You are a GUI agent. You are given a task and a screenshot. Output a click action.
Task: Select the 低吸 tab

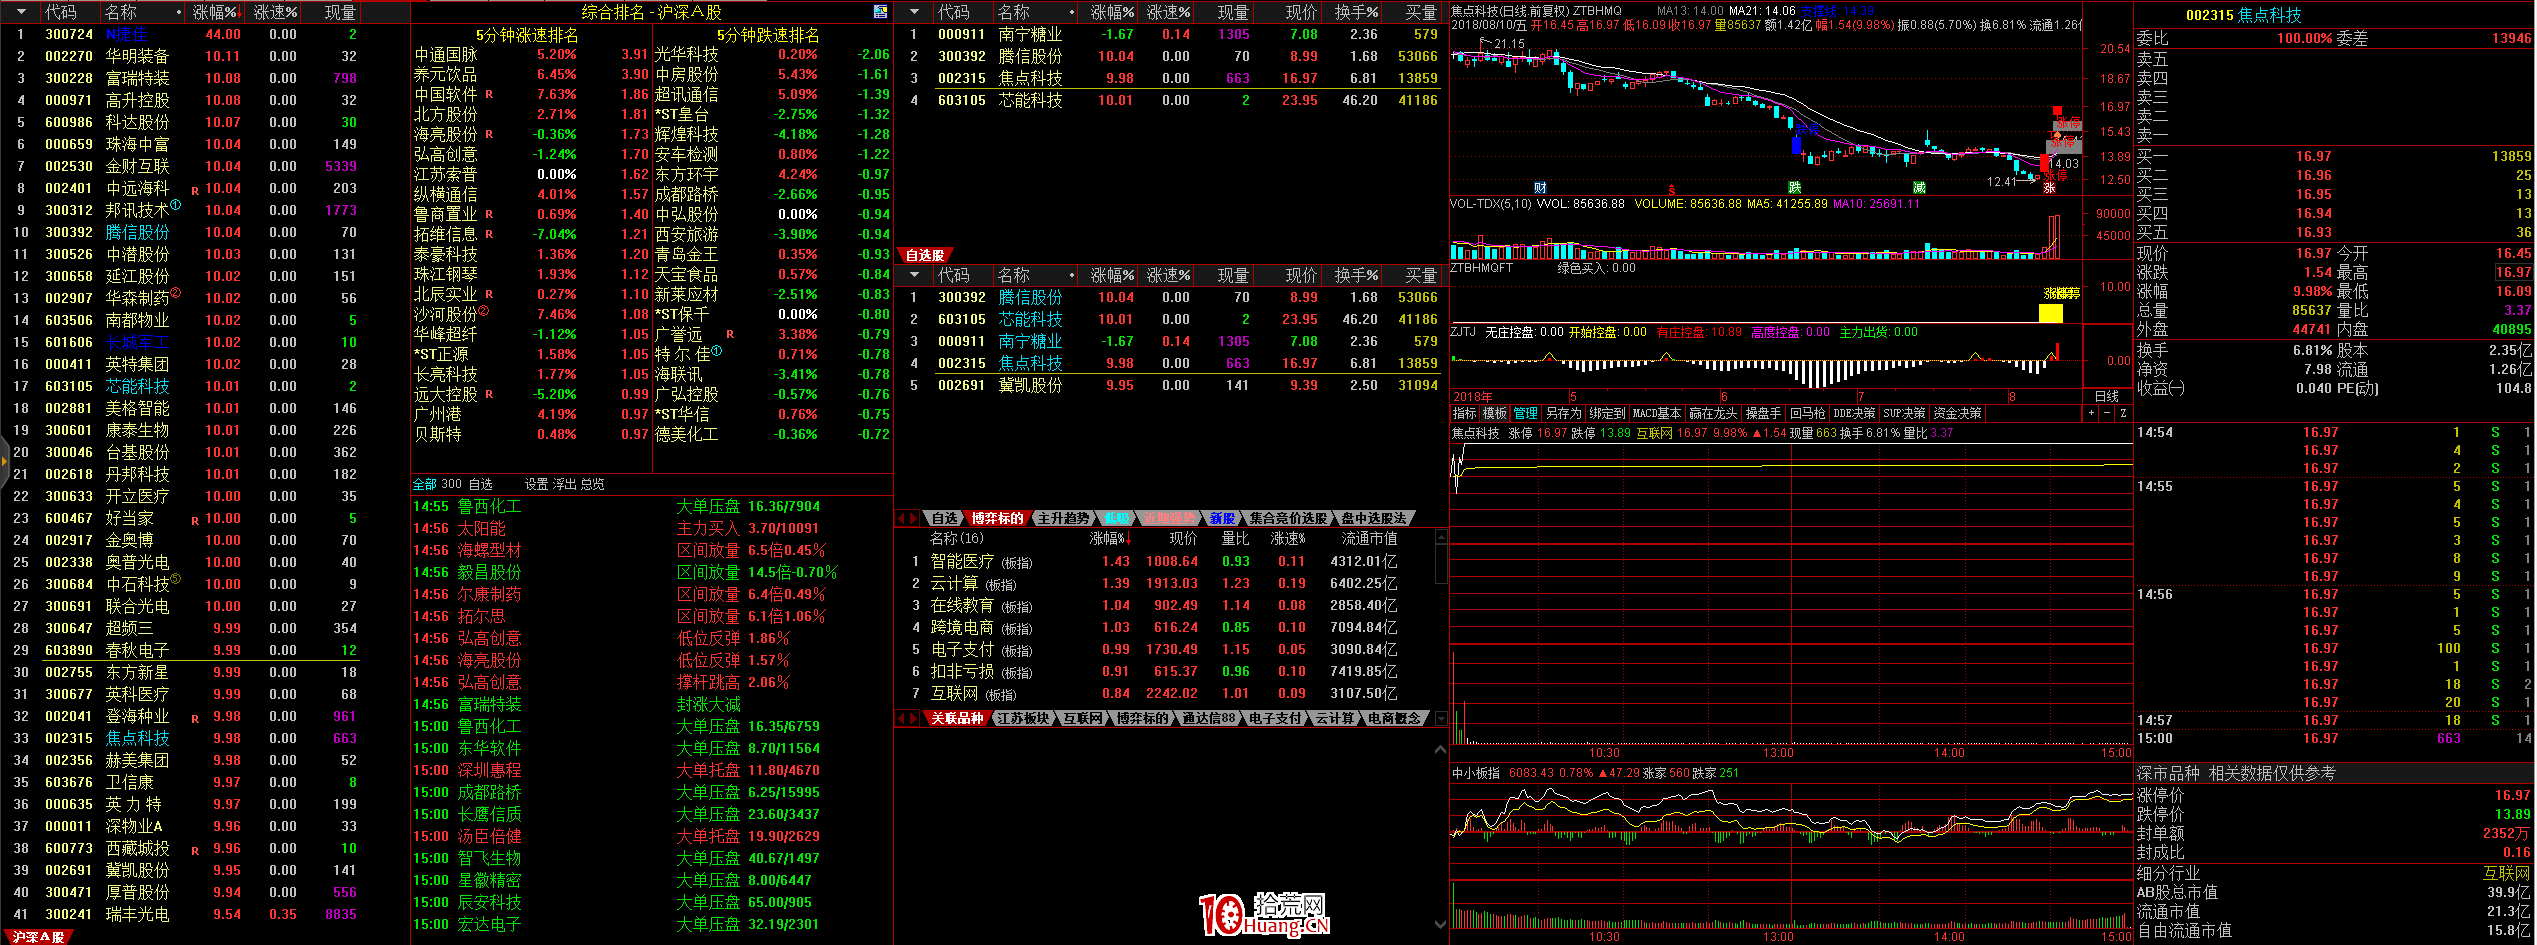1116,518
